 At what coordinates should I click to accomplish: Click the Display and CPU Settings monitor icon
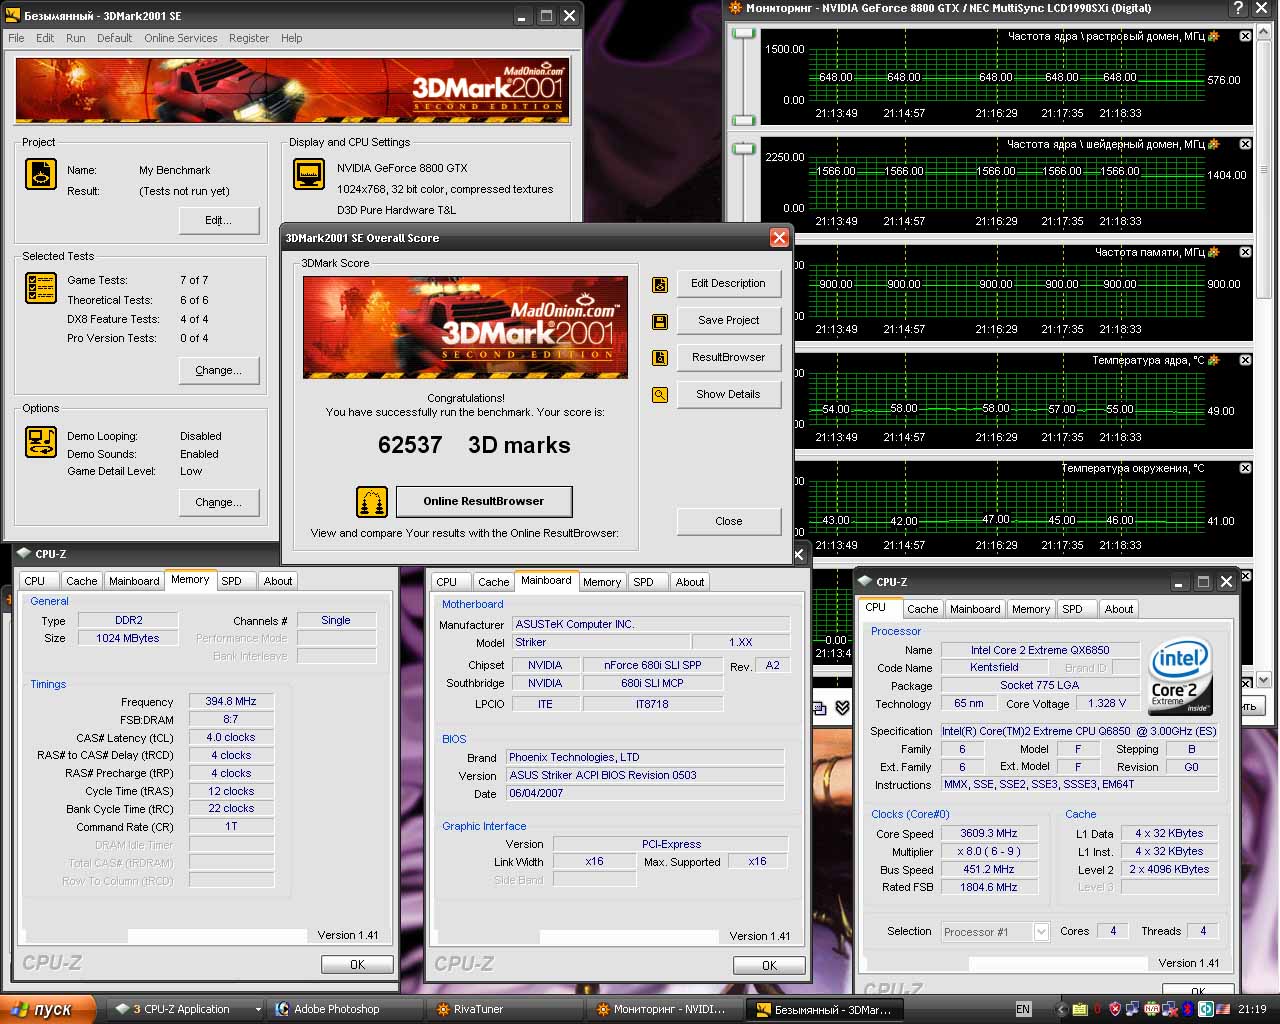click(x=309, y=174)
